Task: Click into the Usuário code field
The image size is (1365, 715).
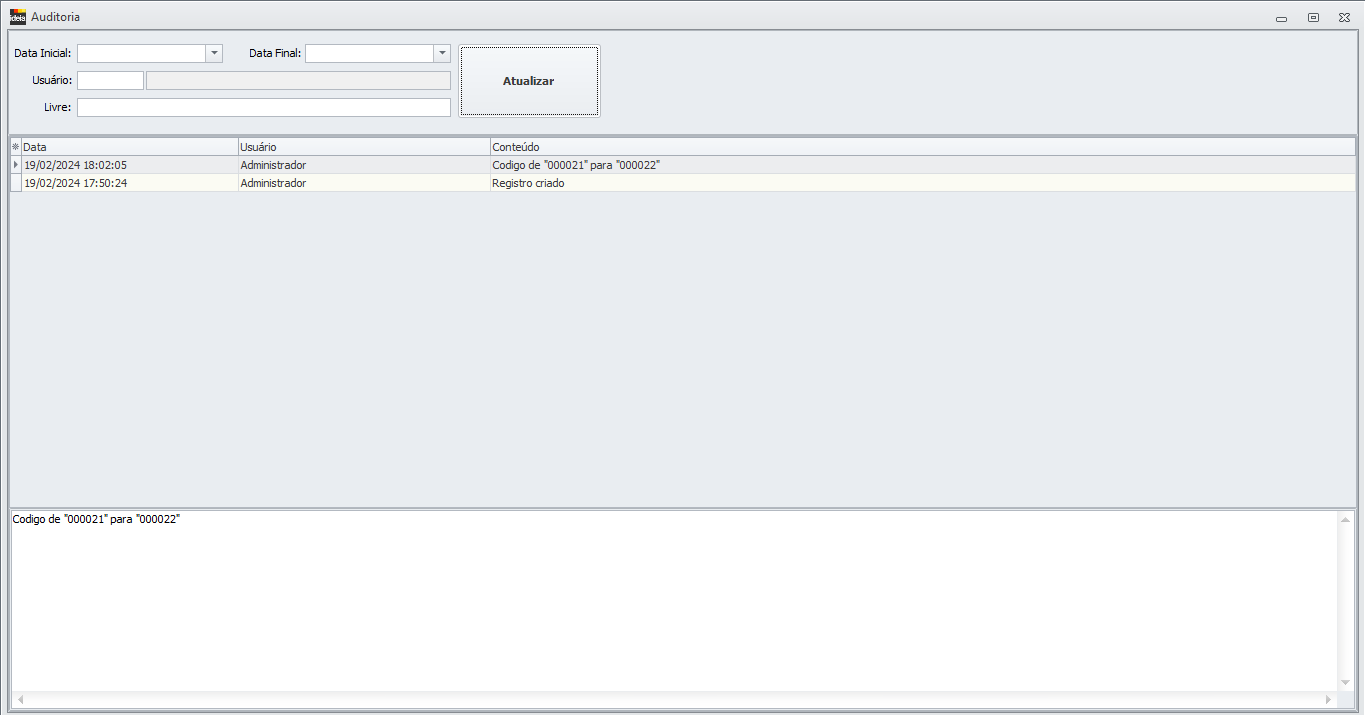Action: (x=110, y=81)
